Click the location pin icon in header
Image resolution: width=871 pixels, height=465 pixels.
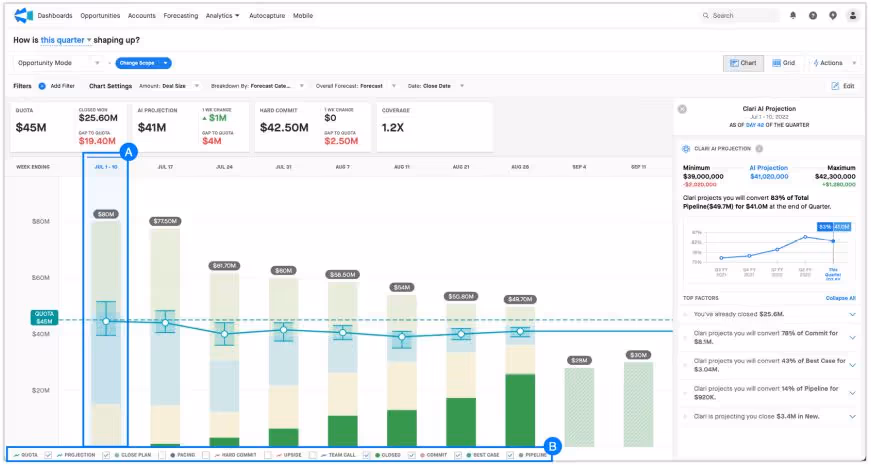click(x=833, y=16)
